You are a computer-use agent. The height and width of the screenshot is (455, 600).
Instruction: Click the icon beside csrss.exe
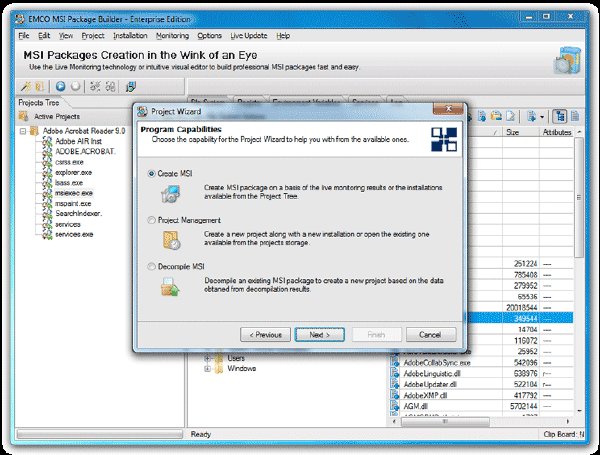[47, 162]
